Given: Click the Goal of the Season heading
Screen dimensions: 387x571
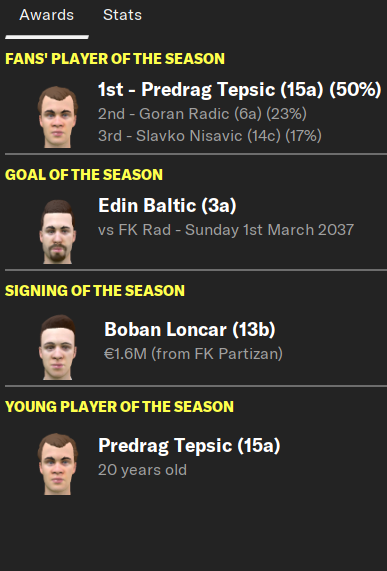Looking at the screenshot, I should [84, 174].
